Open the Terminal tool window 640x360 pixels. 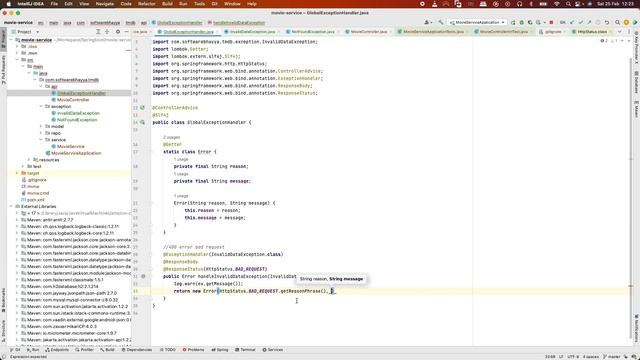coord(245,350)
